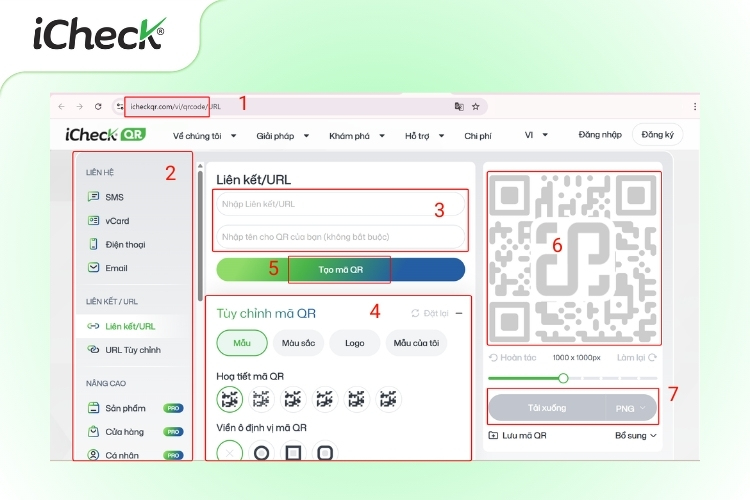
Task: Select the rounded-square locator frame option
Action: pyautogui.click(x=325, y=452)
